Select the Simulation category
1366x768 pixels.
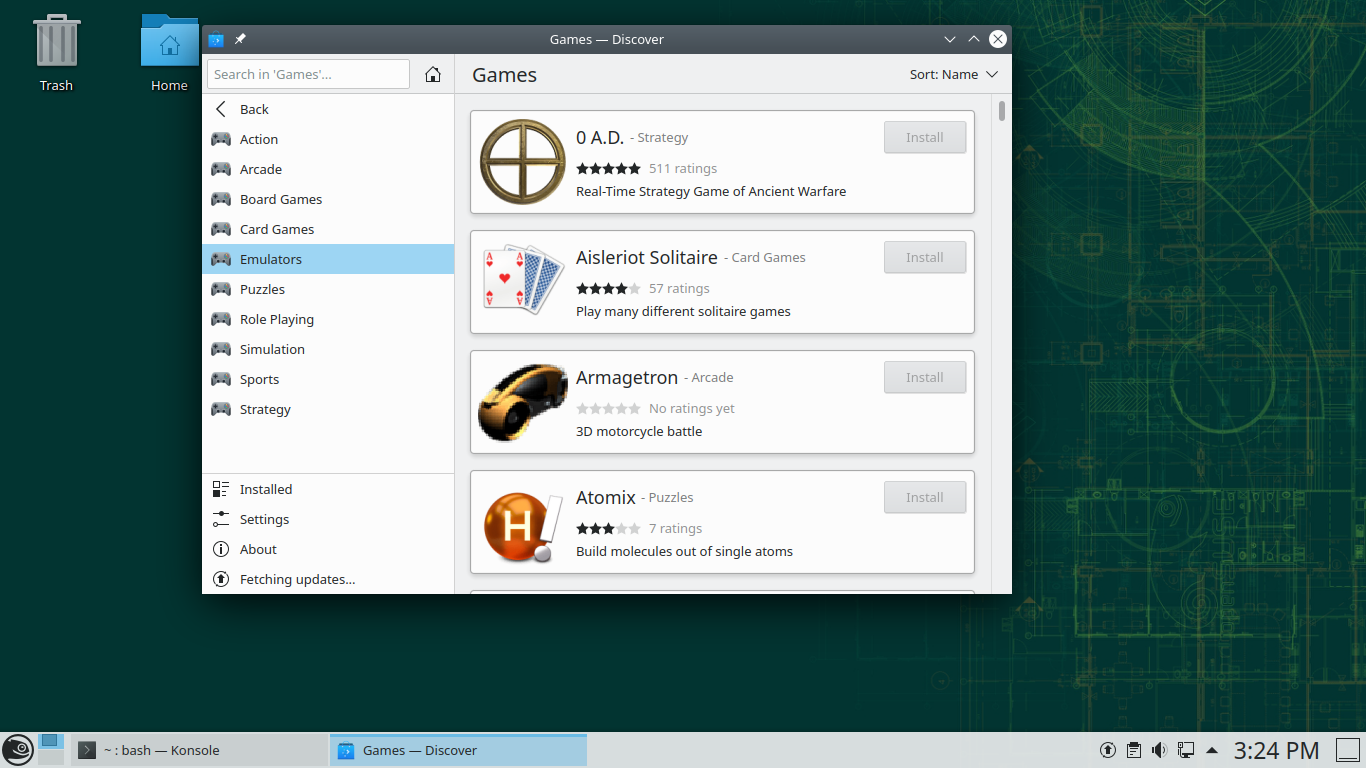click(328, 349)
